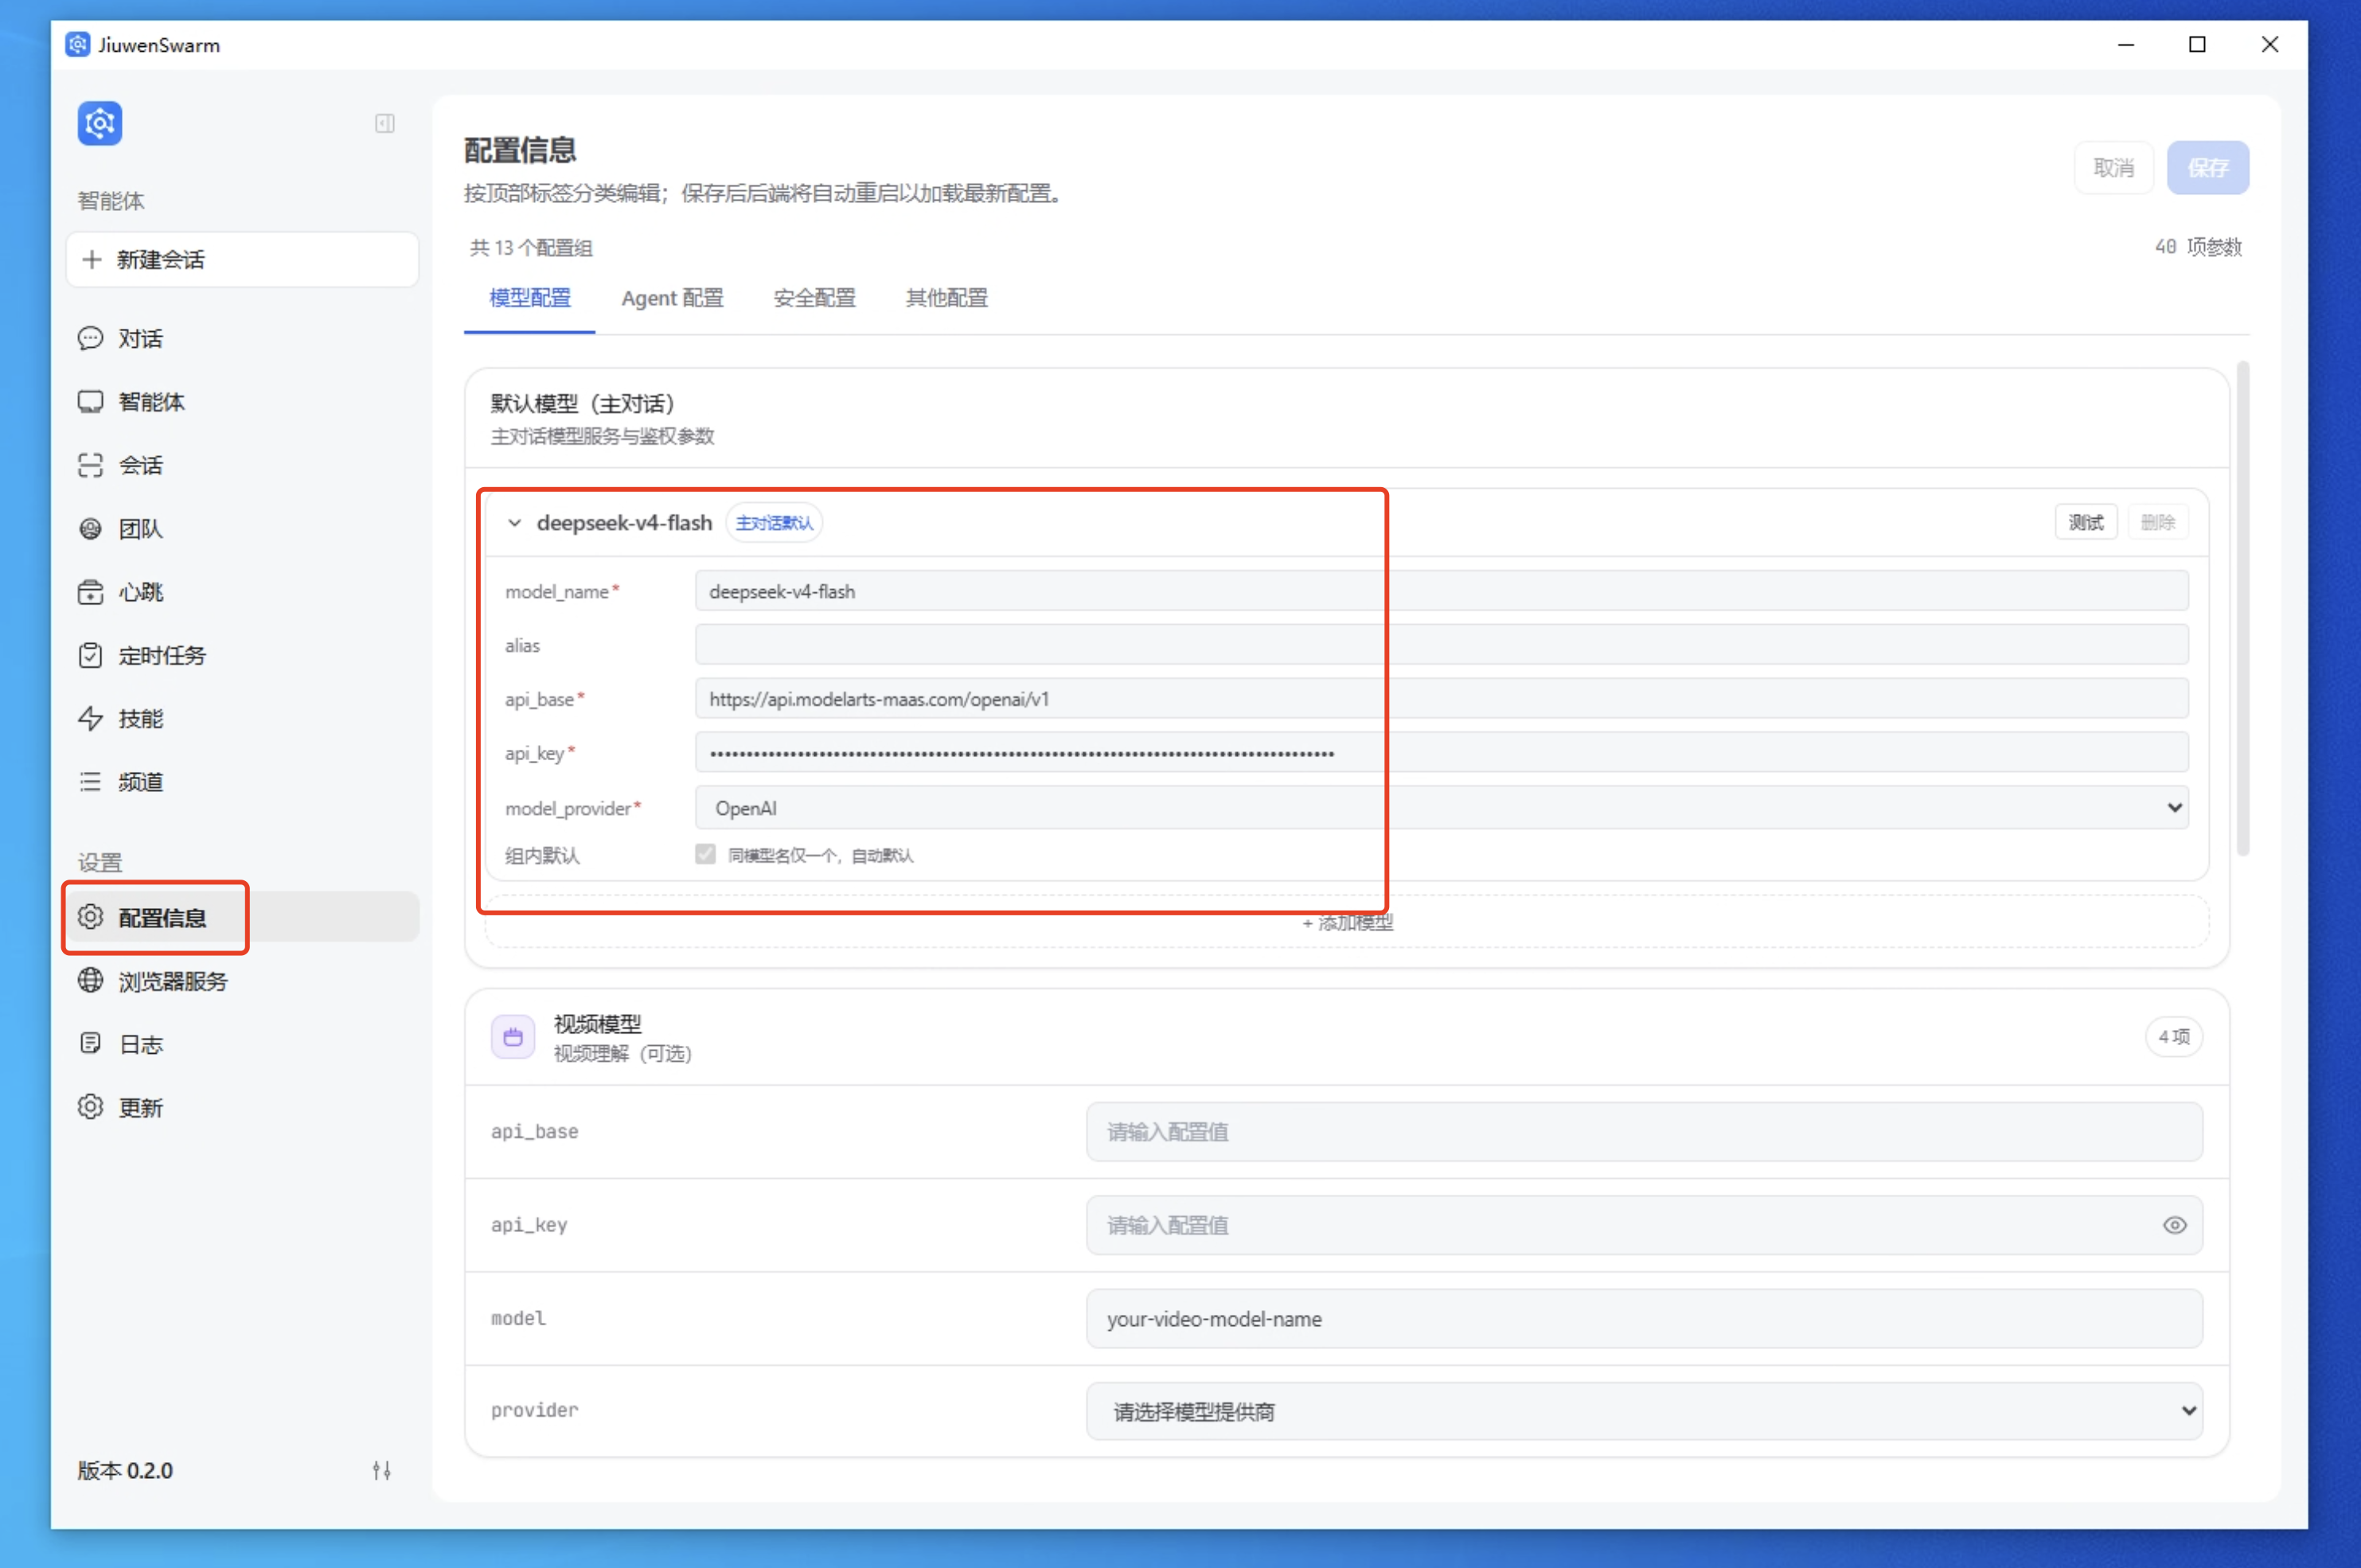
Task: Focus the model_name input field
Action: pos(1441,591)
